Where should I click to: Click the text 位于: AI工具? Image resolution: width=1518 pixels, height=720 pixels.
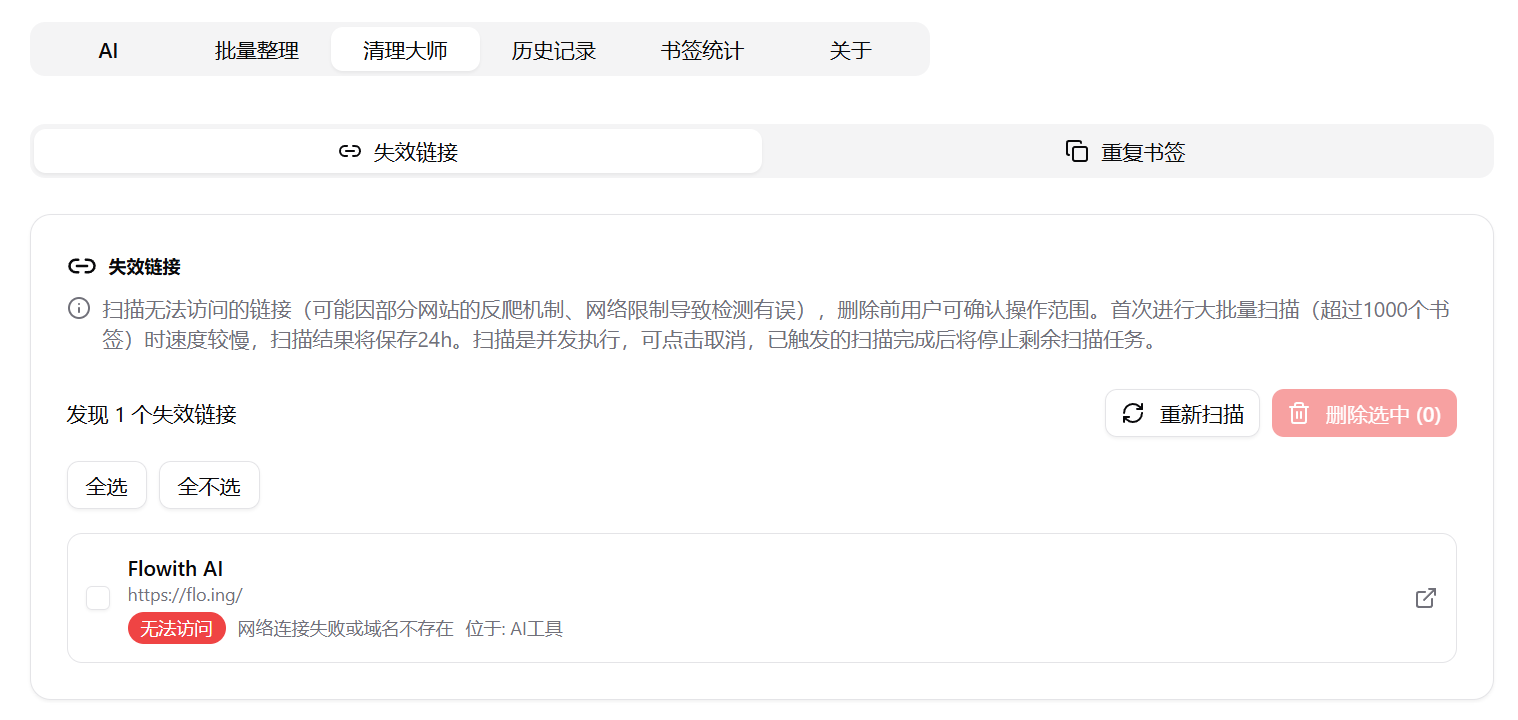pyautogui.click(x=514, y=629)
